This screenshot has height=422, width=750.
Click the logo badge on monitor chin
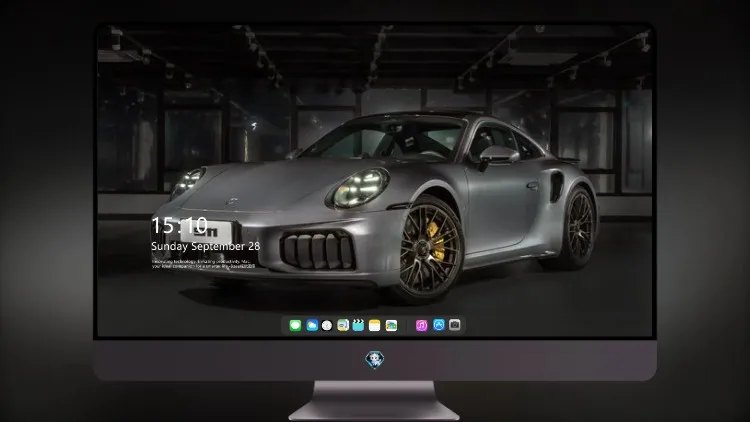click(x=375, y=360)
